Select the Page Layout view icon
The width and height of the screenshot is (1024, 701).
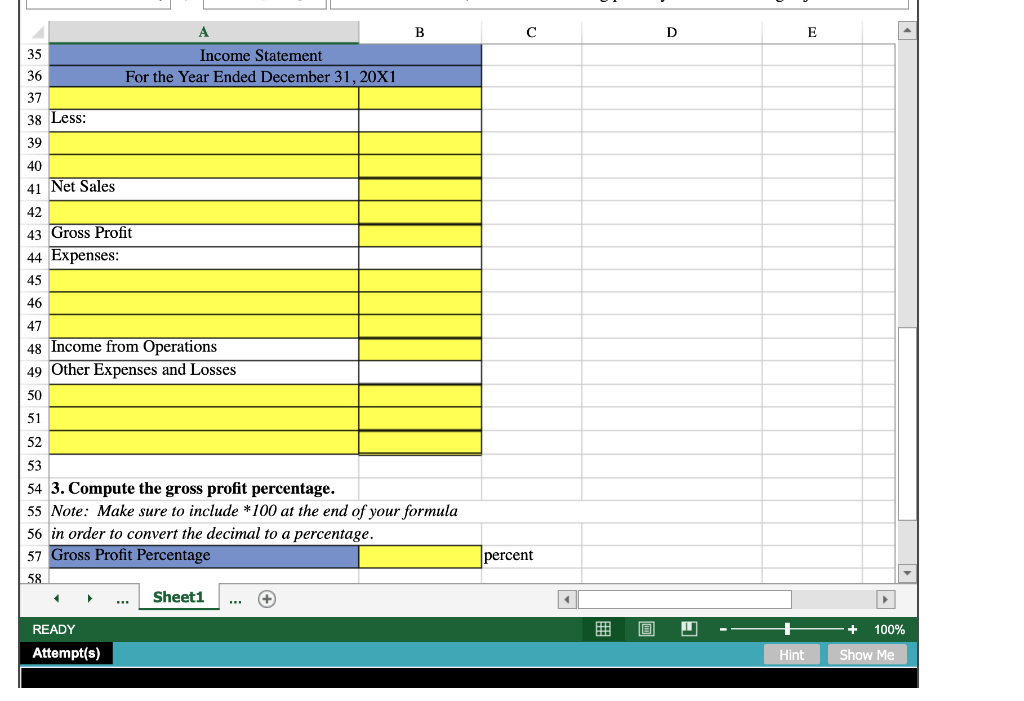click(x=646, y=629)
